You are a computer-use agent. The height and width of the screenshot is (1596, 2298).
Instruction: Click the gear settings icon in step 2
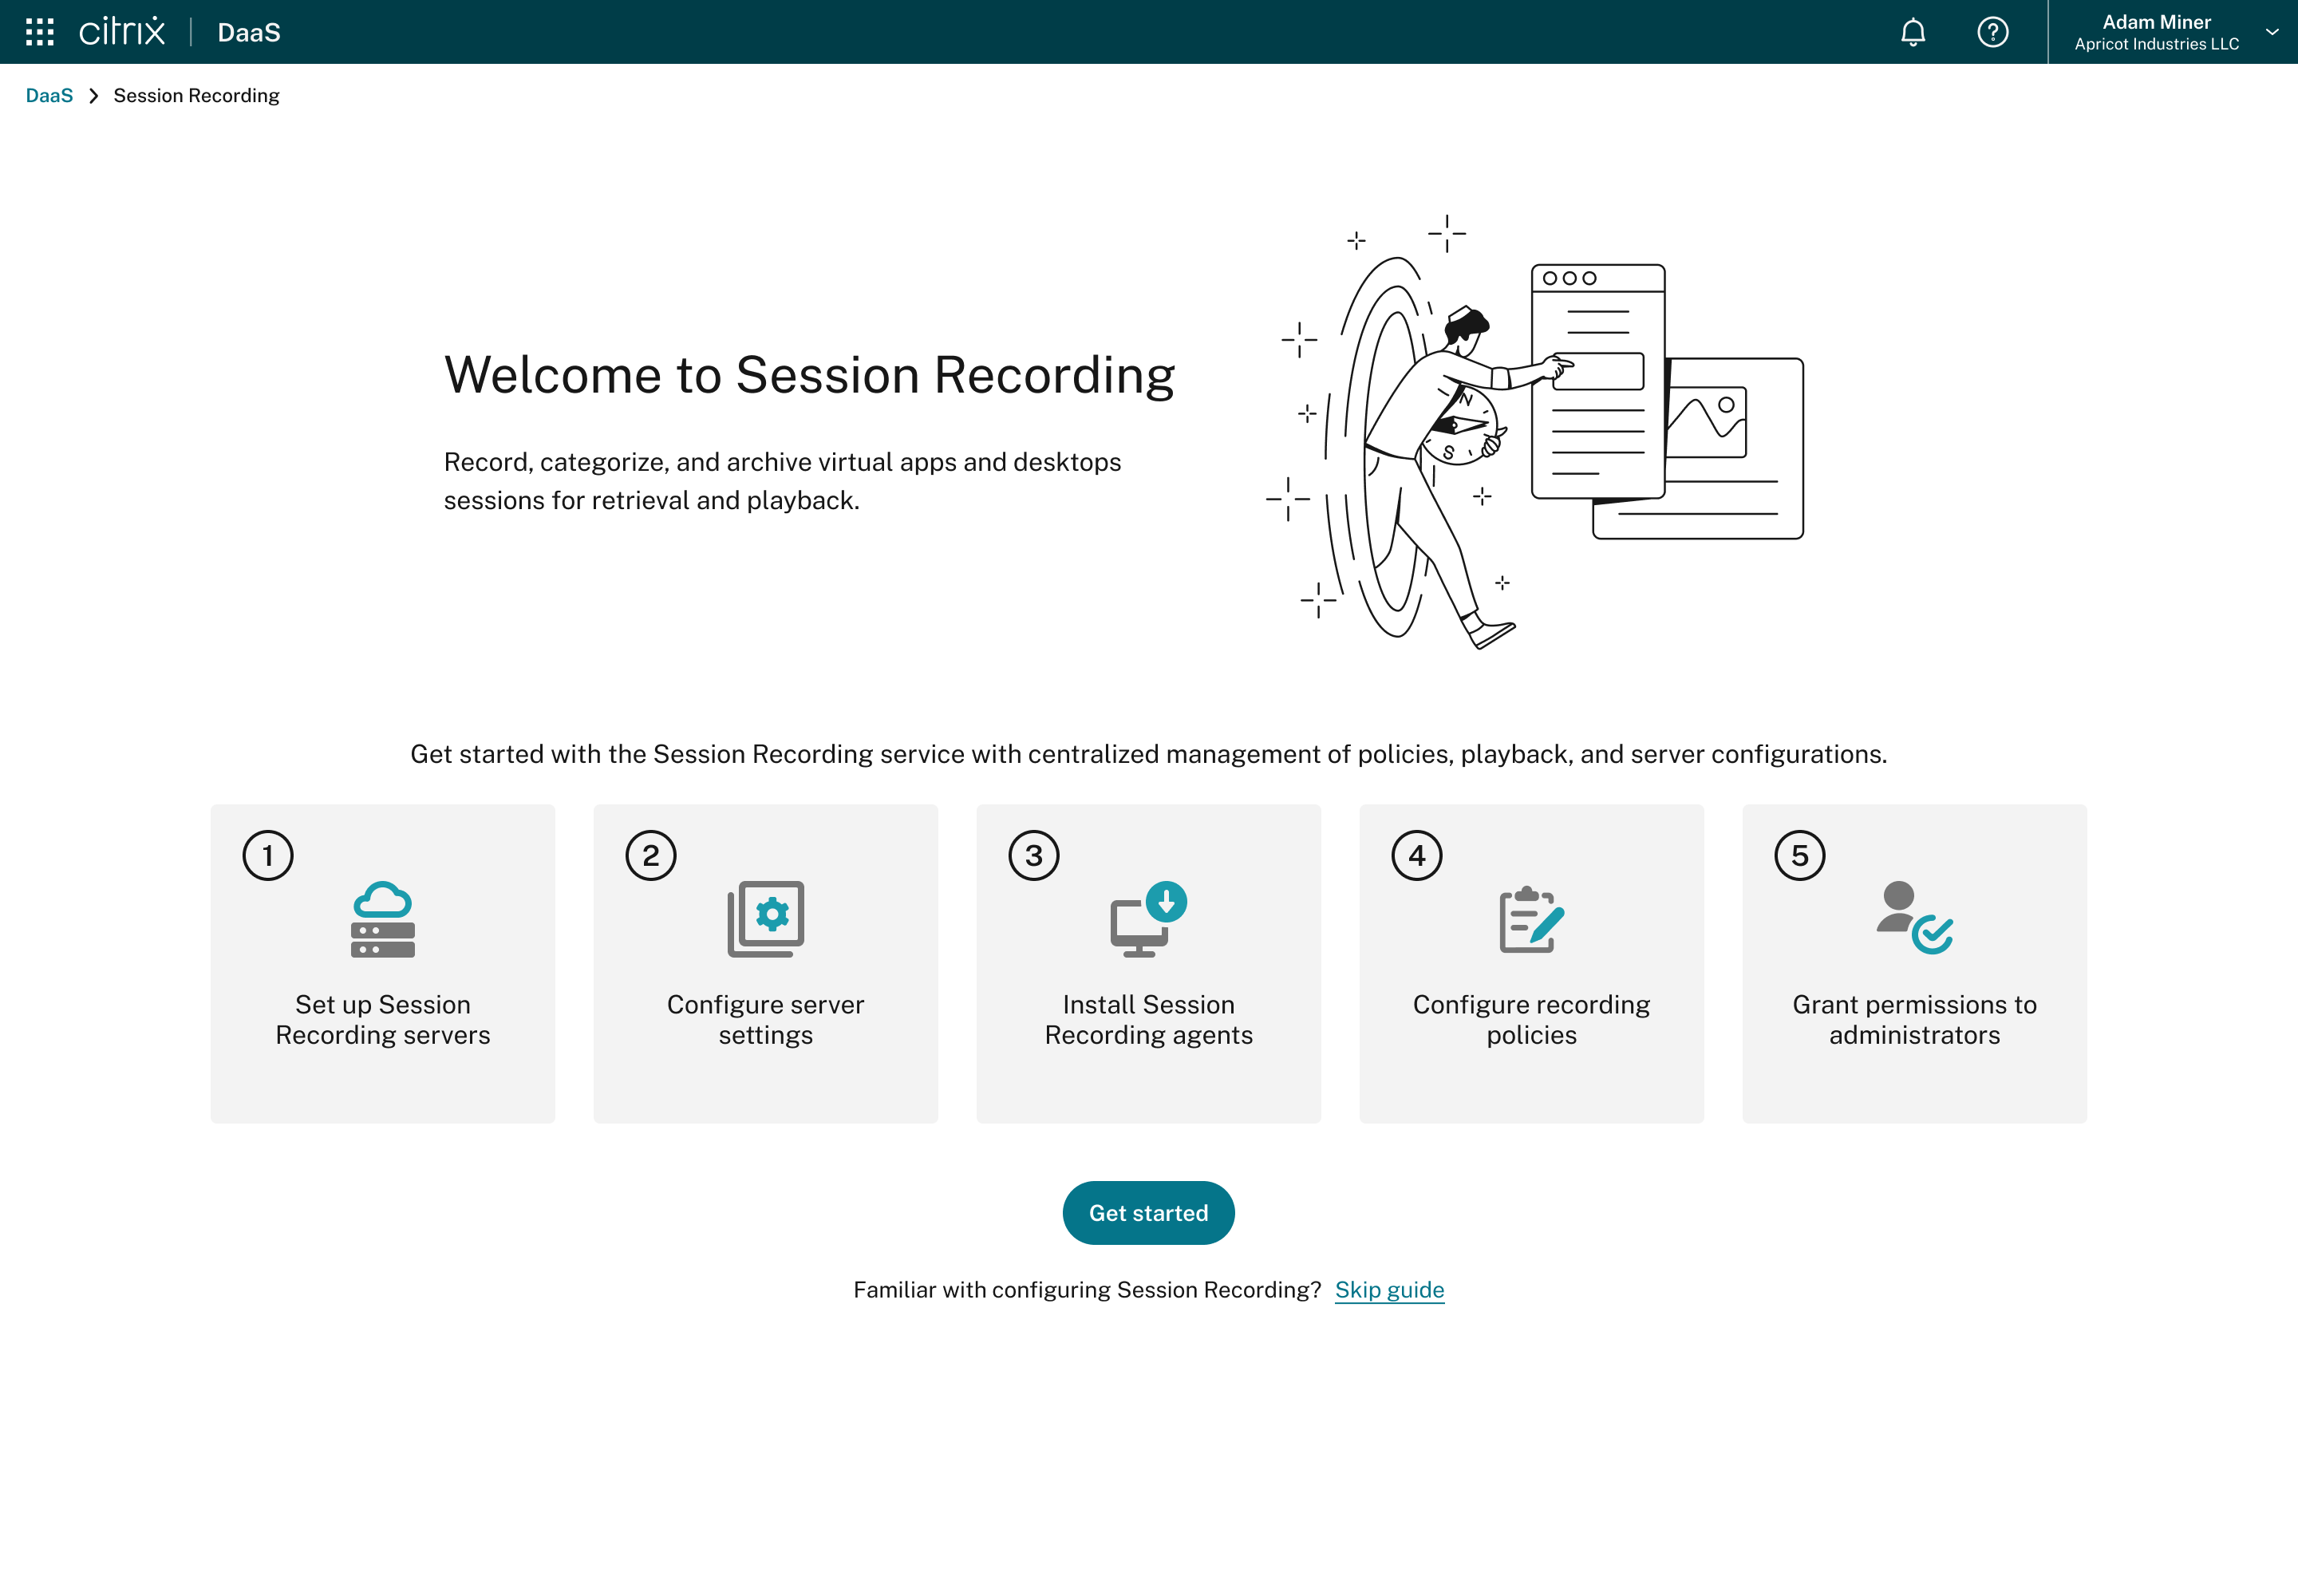[766, 919]
